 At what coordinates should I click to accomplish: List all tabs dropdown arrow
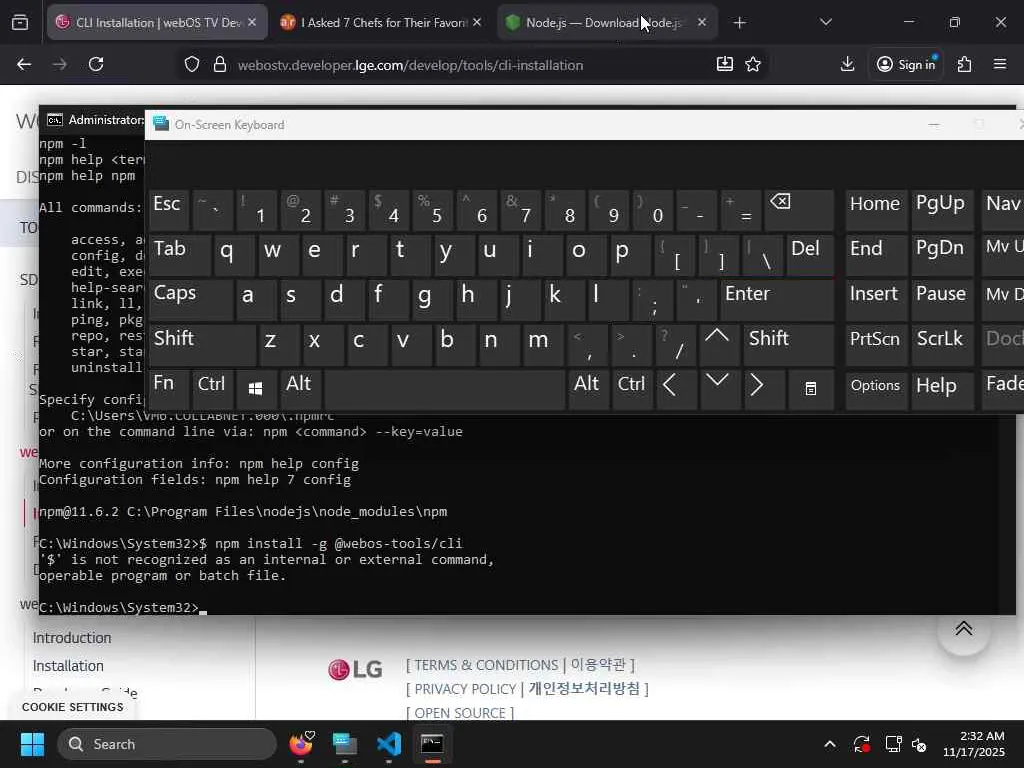click(x=825, y=22)
